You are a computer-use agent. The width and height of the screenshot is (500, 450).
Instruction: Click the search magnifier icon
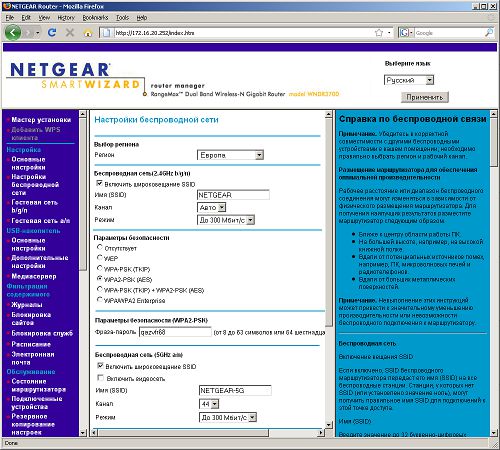click(x=489, y=33)
